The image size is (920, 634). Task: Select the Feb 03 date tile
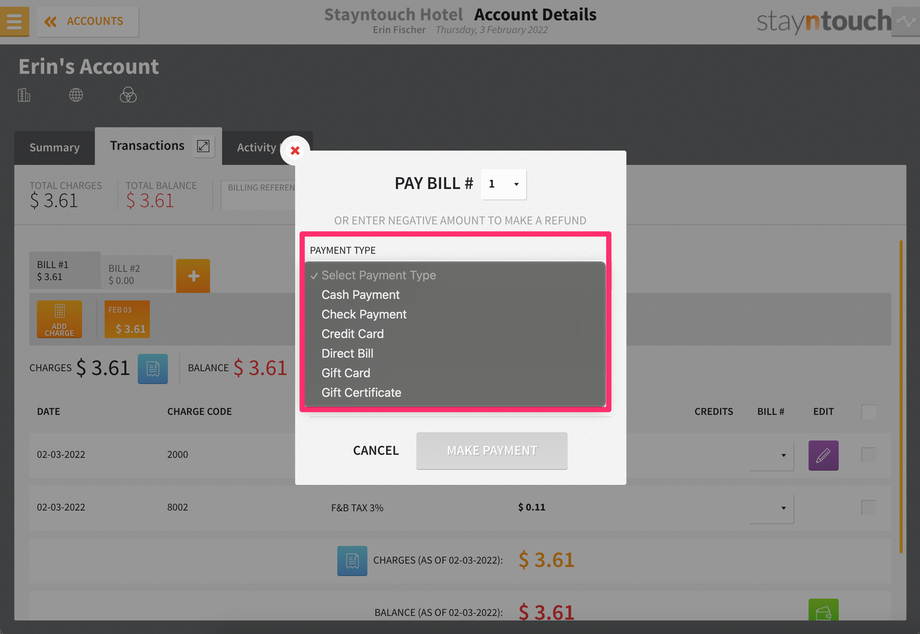point(127,319)
